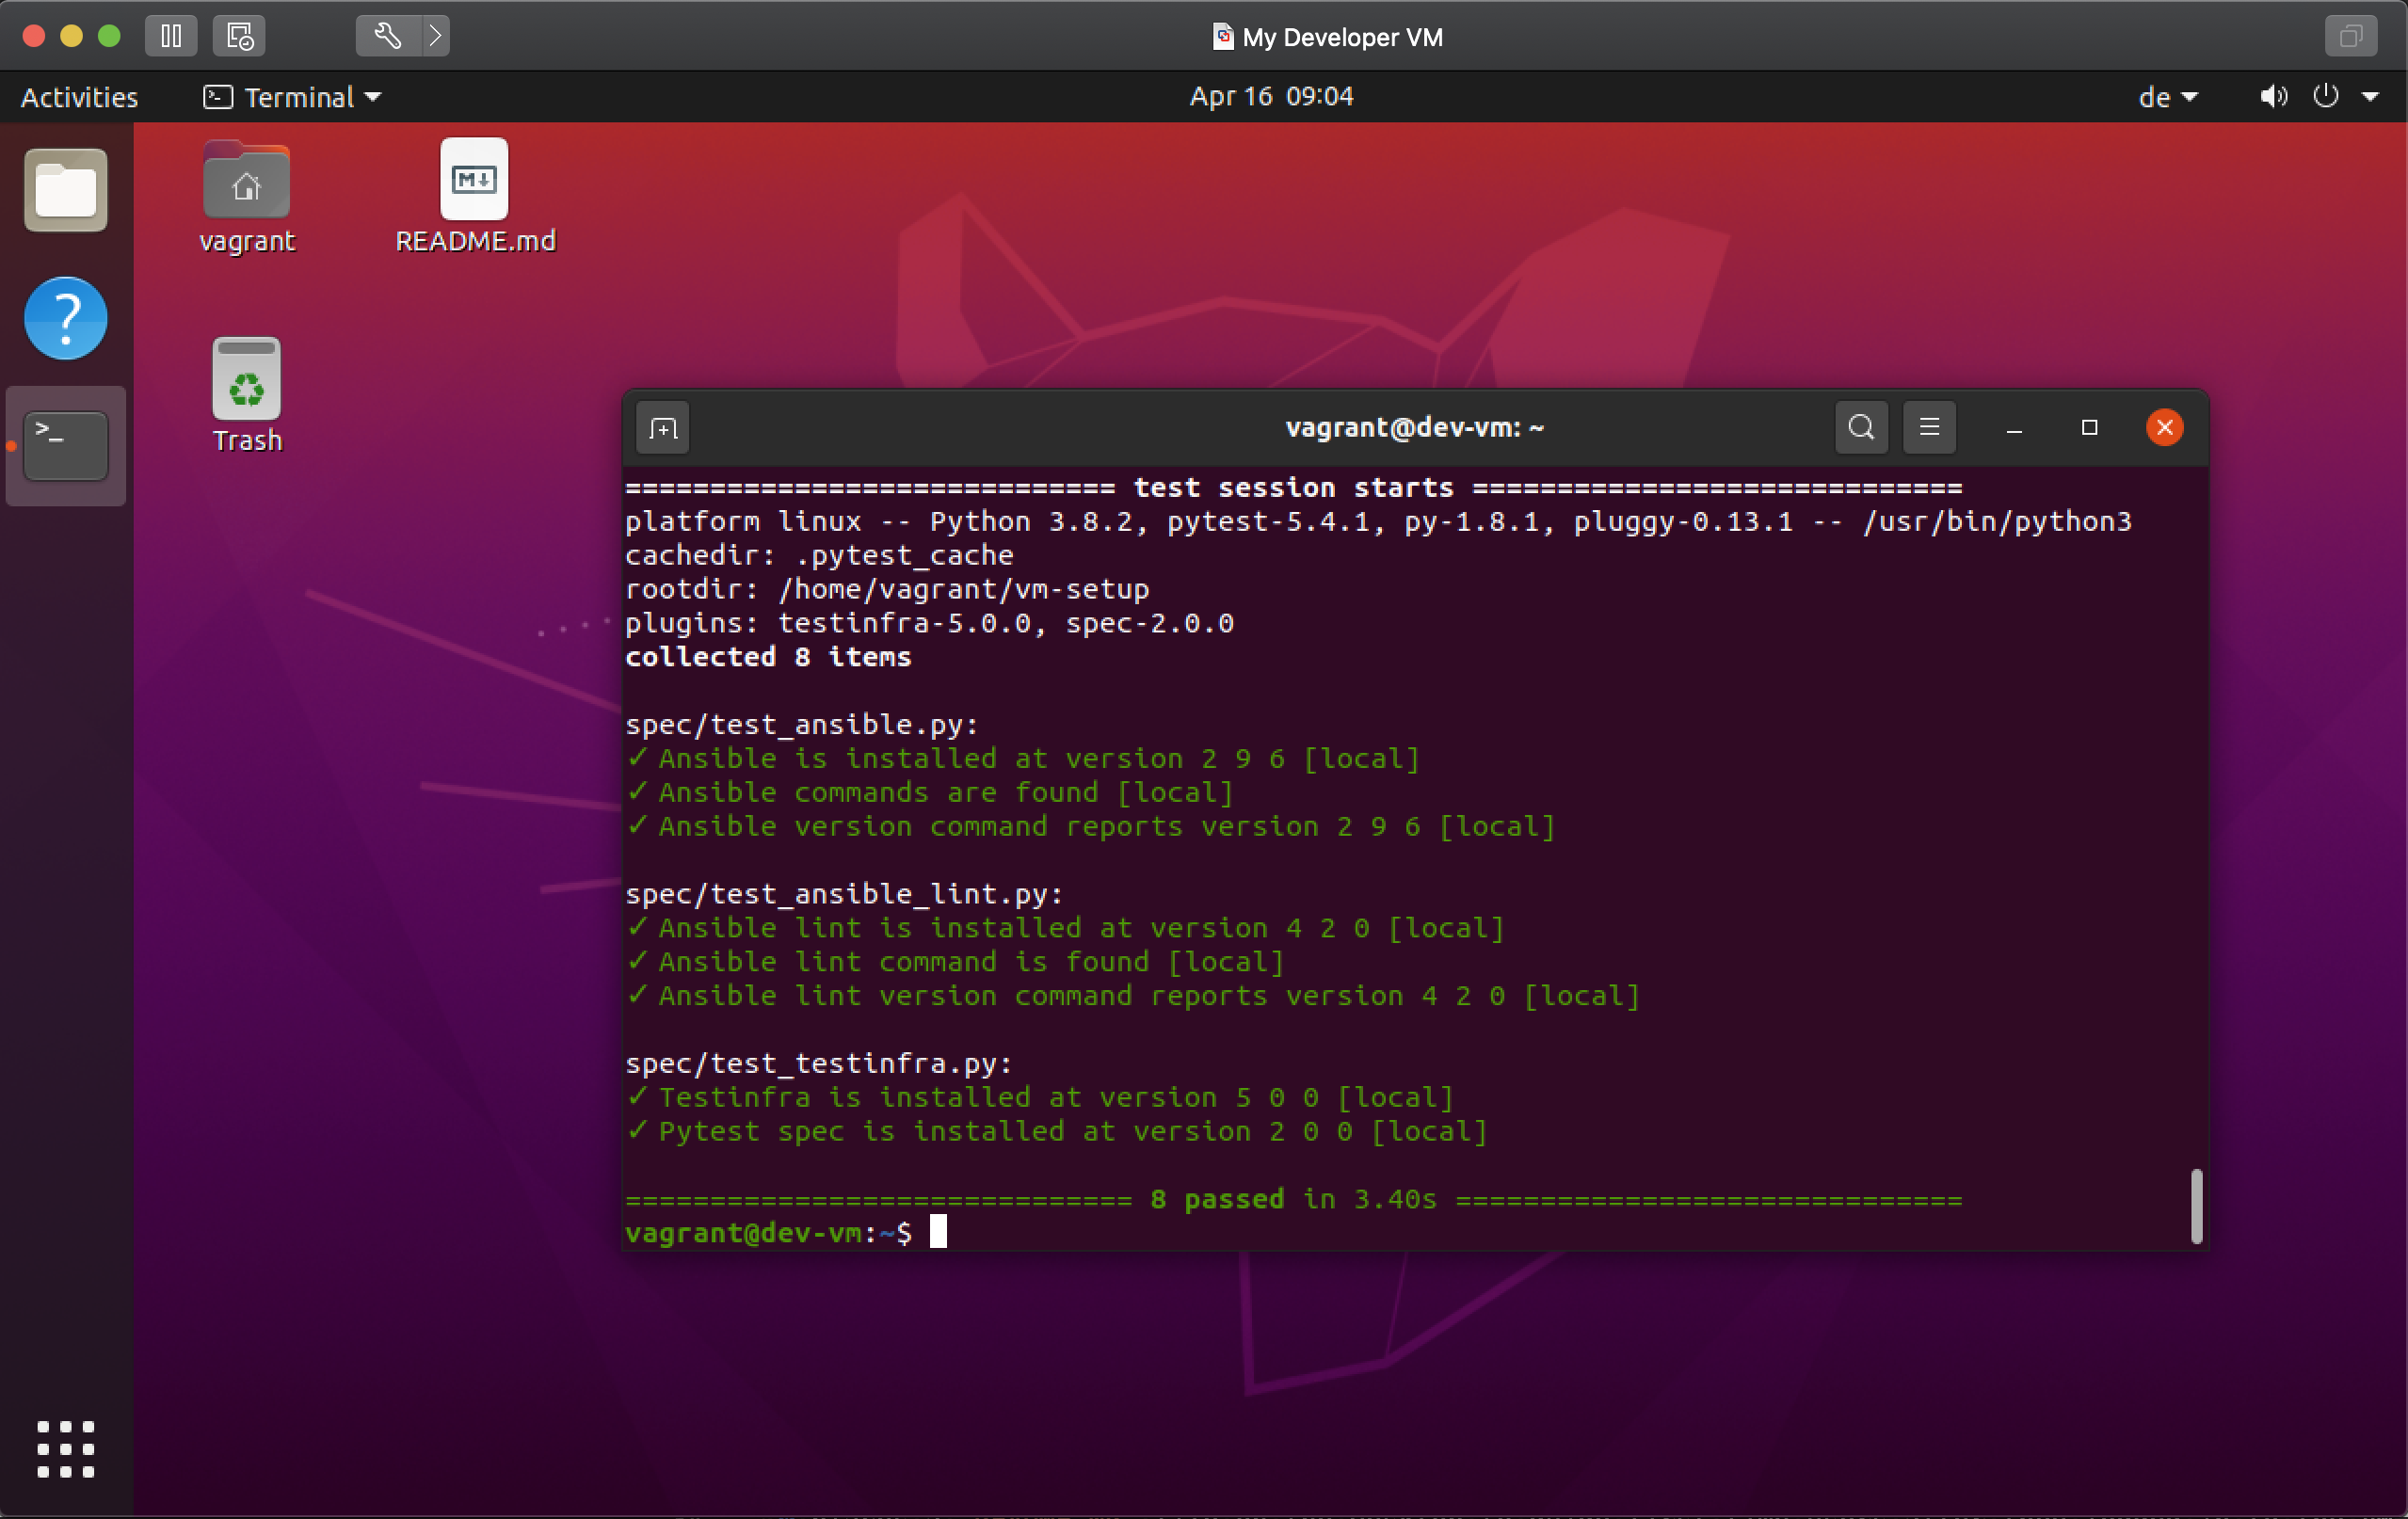
Task: Save a VM state snapshot from the toolbar
Action: 238,35
